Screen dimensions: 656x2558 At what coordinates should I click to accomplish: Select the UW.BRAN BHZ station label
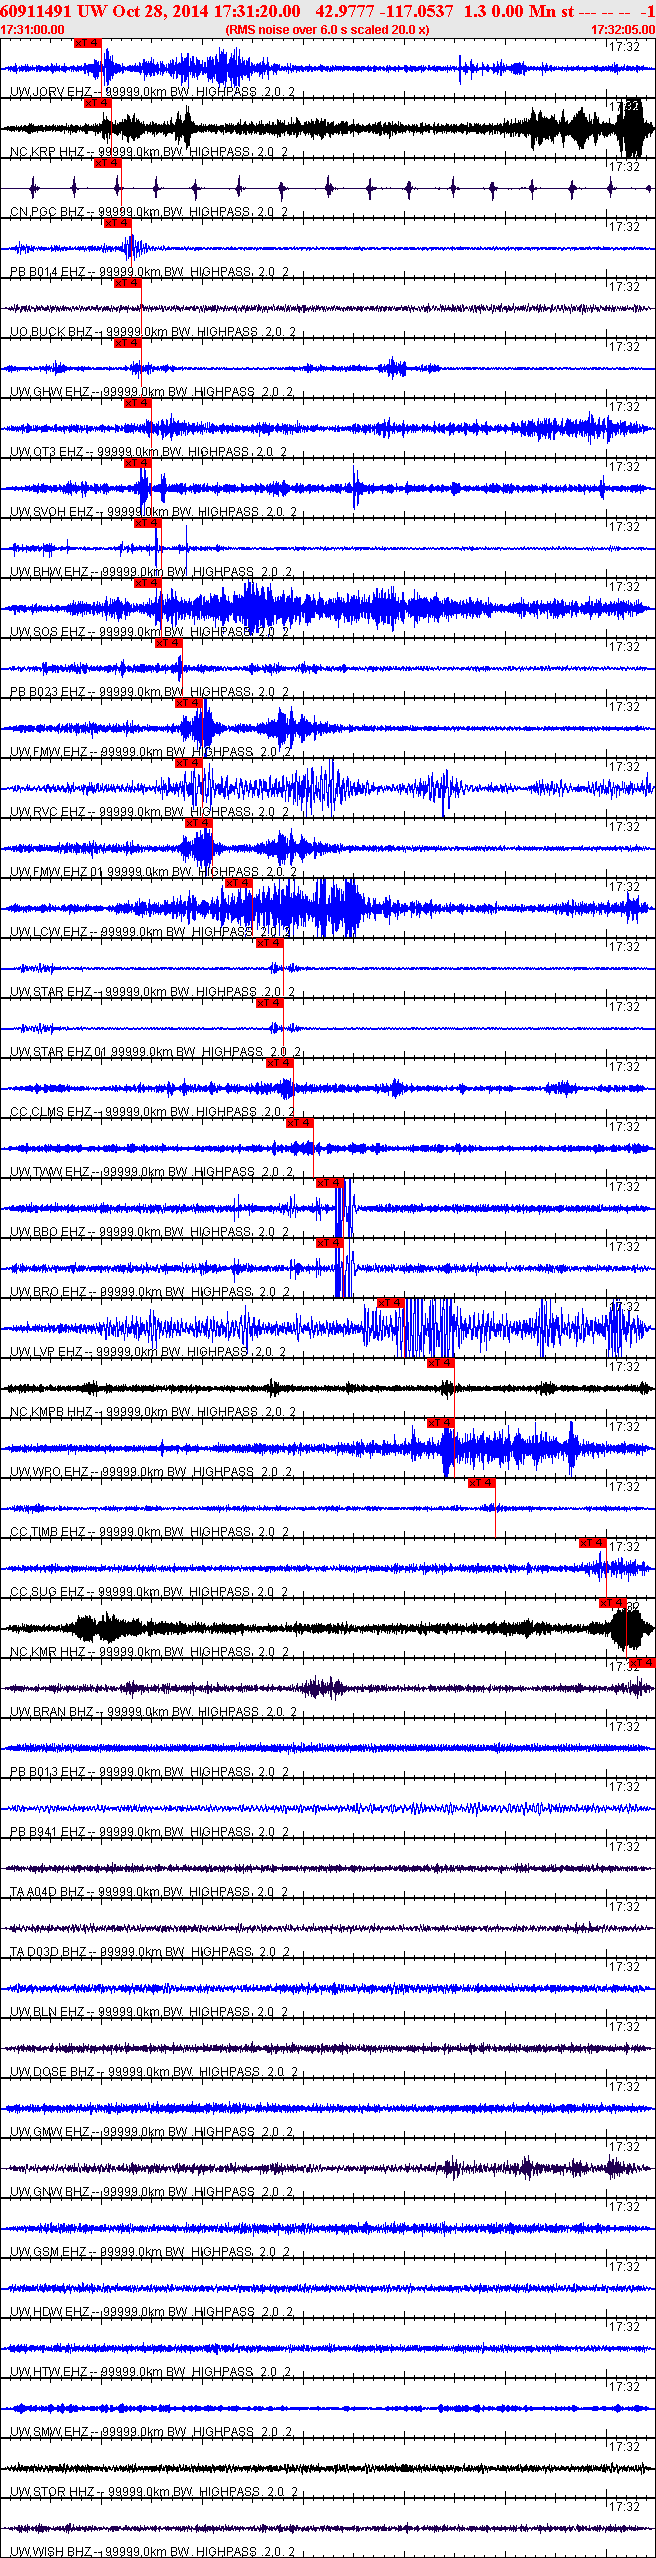coord(52,1712)
